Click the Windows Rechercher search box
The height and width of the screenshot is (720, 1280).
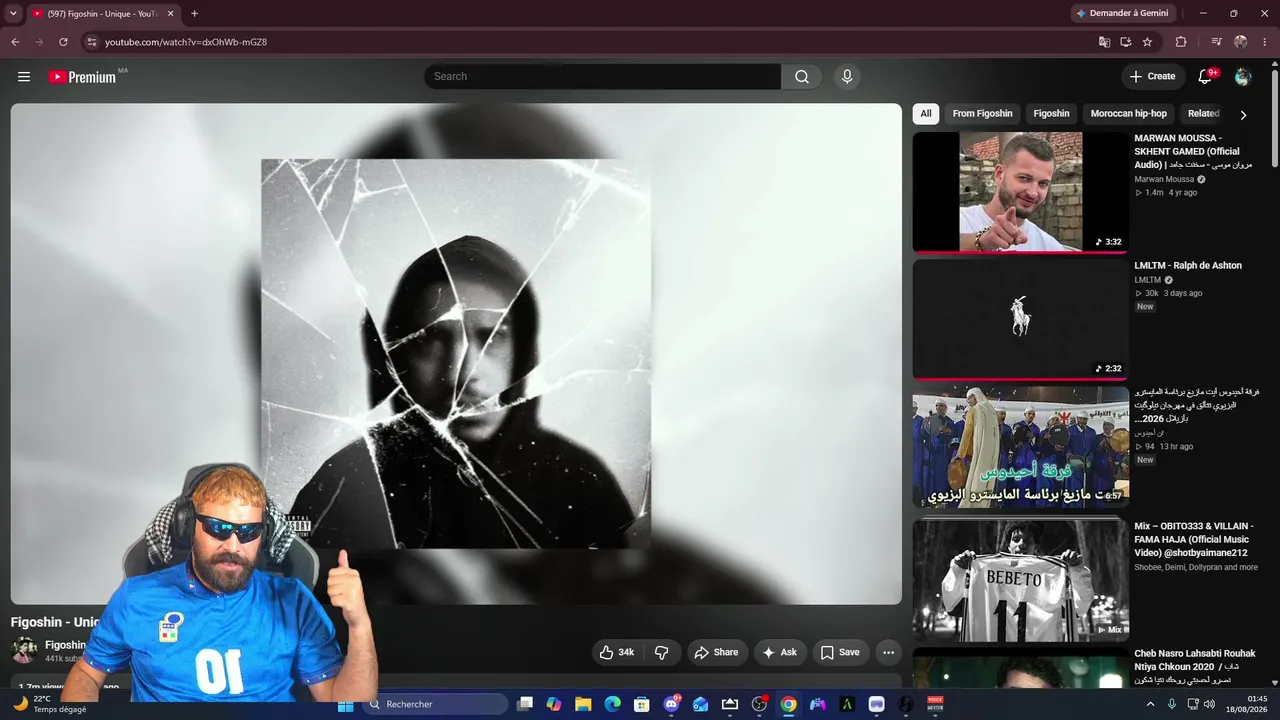point(435,704)
